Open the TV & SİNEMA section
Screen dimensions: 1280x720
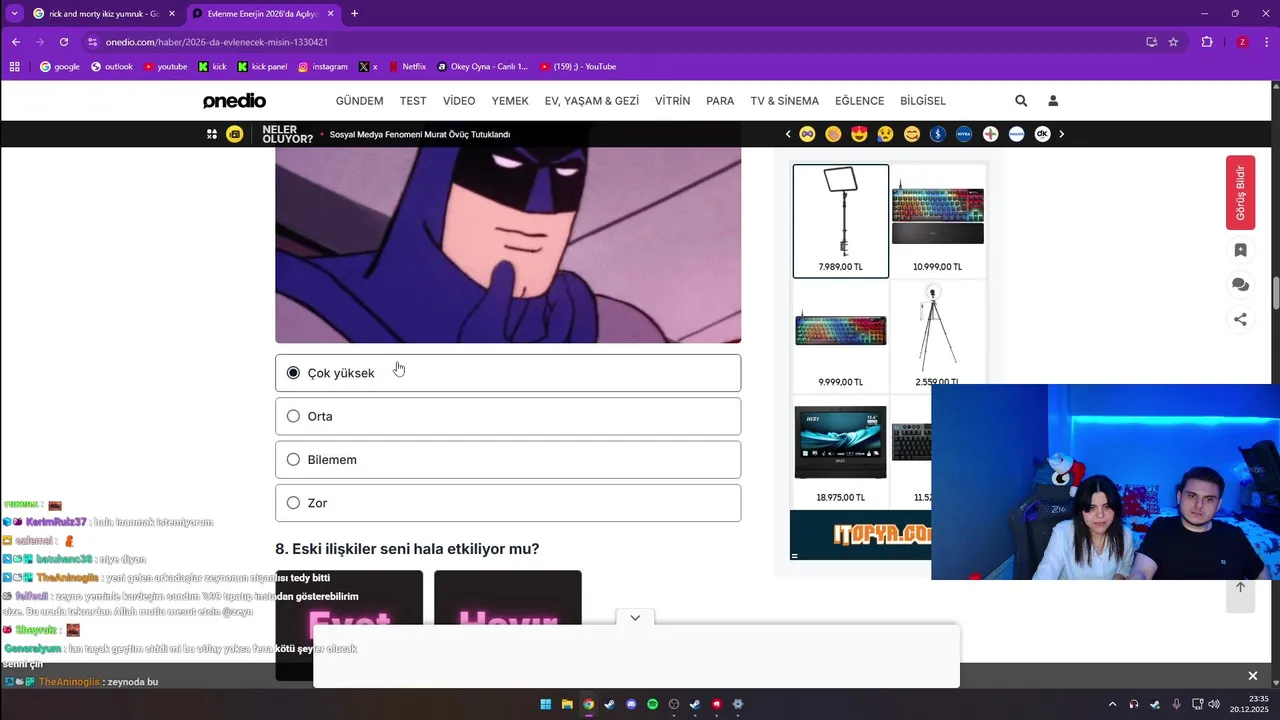point(785,101)
